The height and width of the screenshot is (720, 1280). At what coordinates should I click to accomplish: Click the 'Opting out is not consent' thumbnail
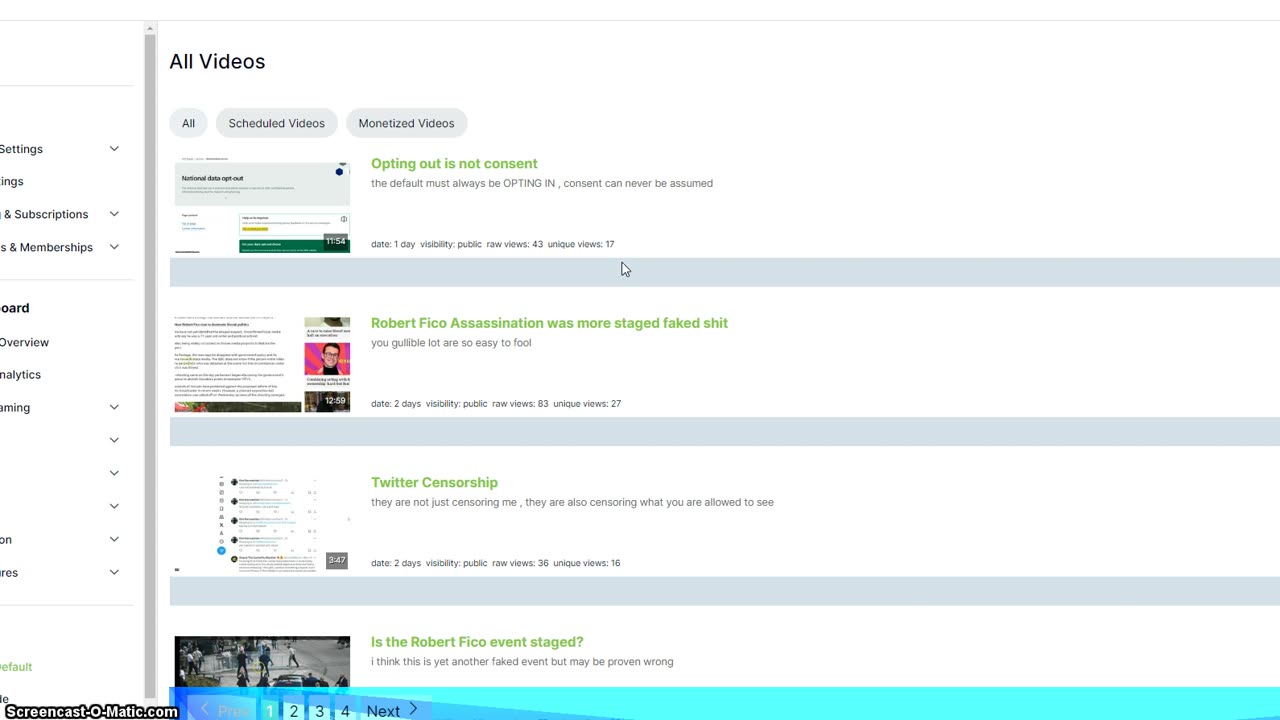point(262,204)
